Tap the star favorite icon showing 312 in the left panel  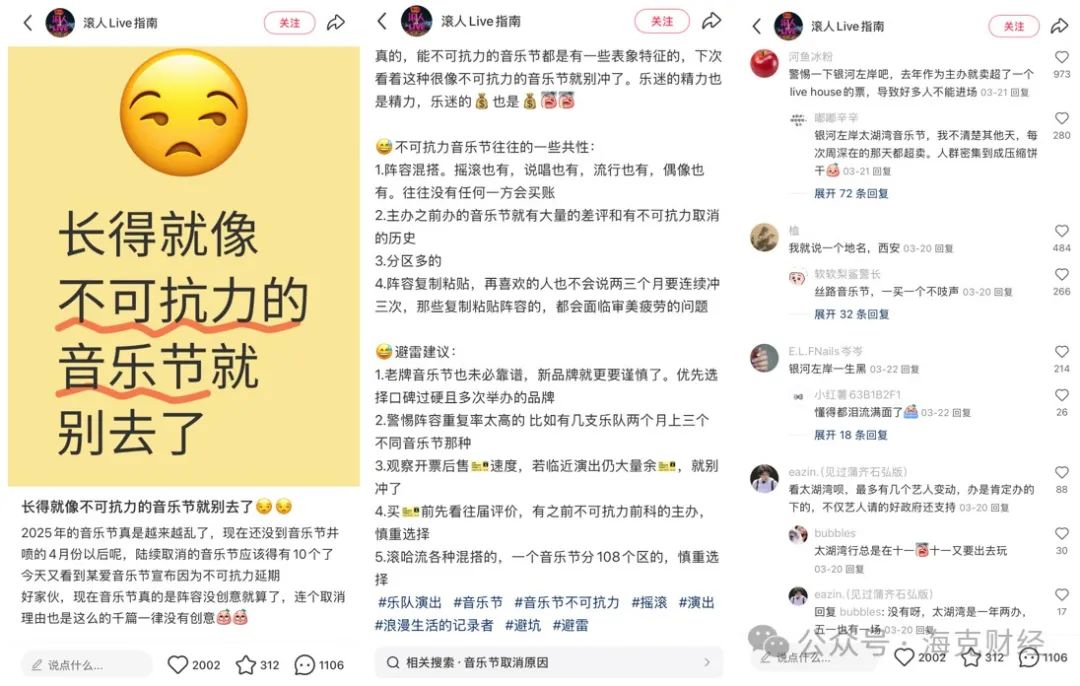pos(246,665)
